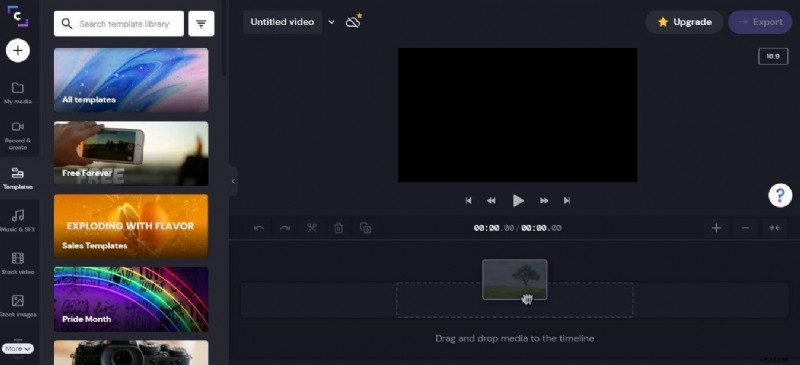Open the Free Forever template category
The width and height of the screenshot is (800, 365).
131,153
